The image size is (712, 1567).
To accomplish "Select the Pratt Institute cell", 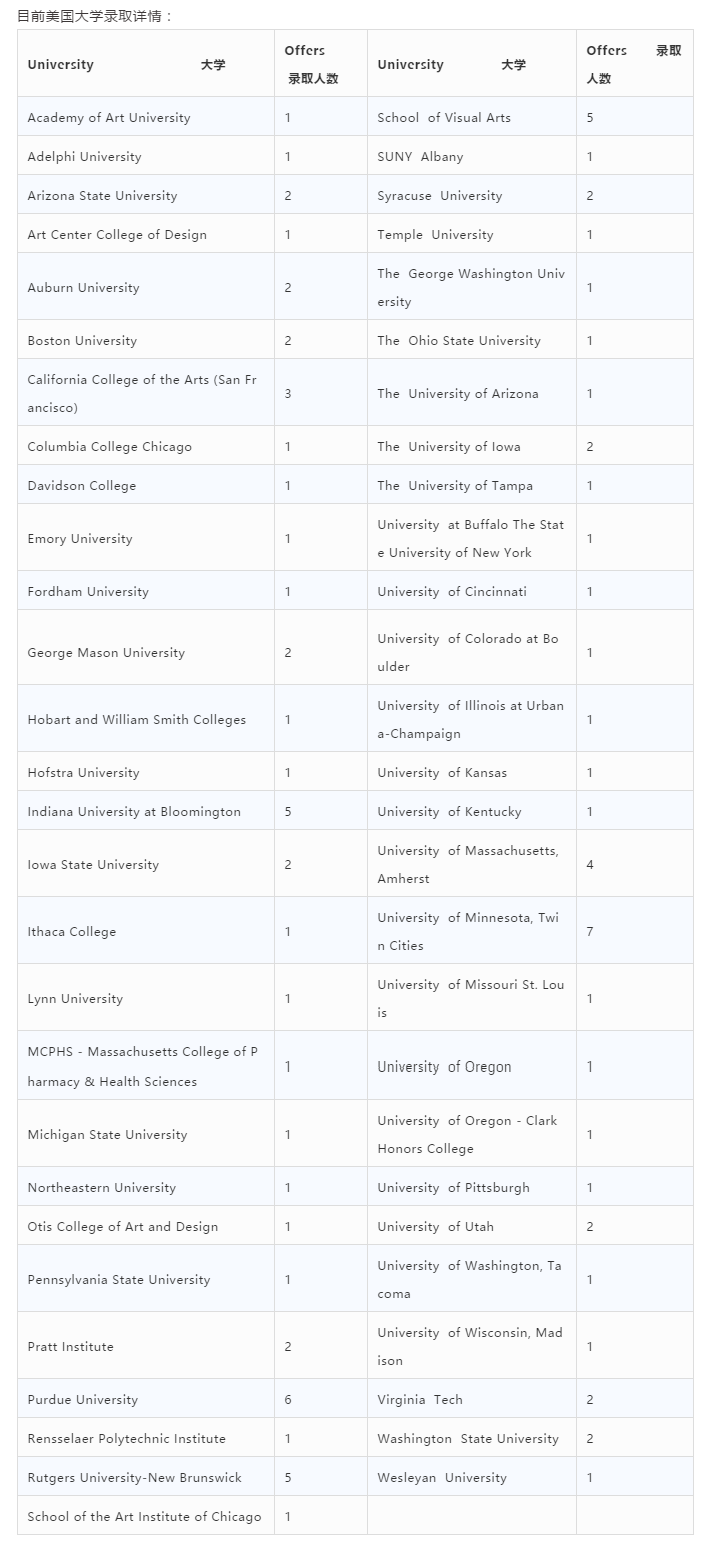I will tap(146, 1346).
